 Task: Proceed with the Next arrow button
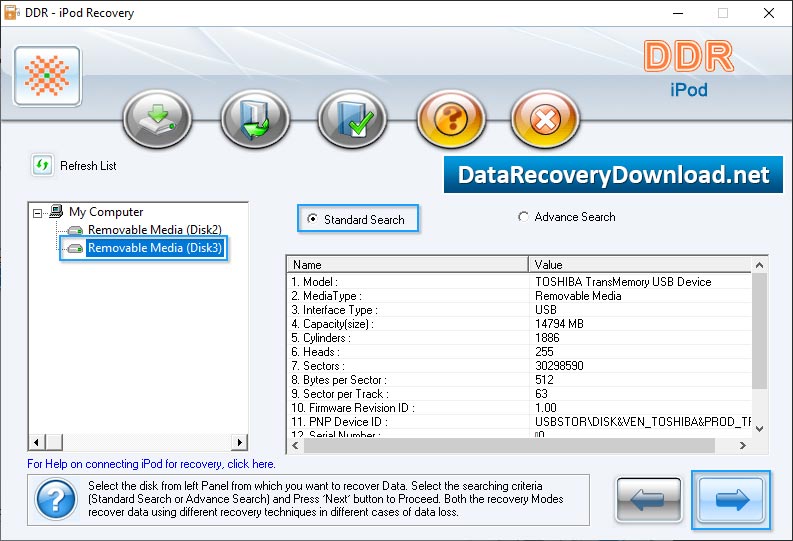(x=731, y=500)
